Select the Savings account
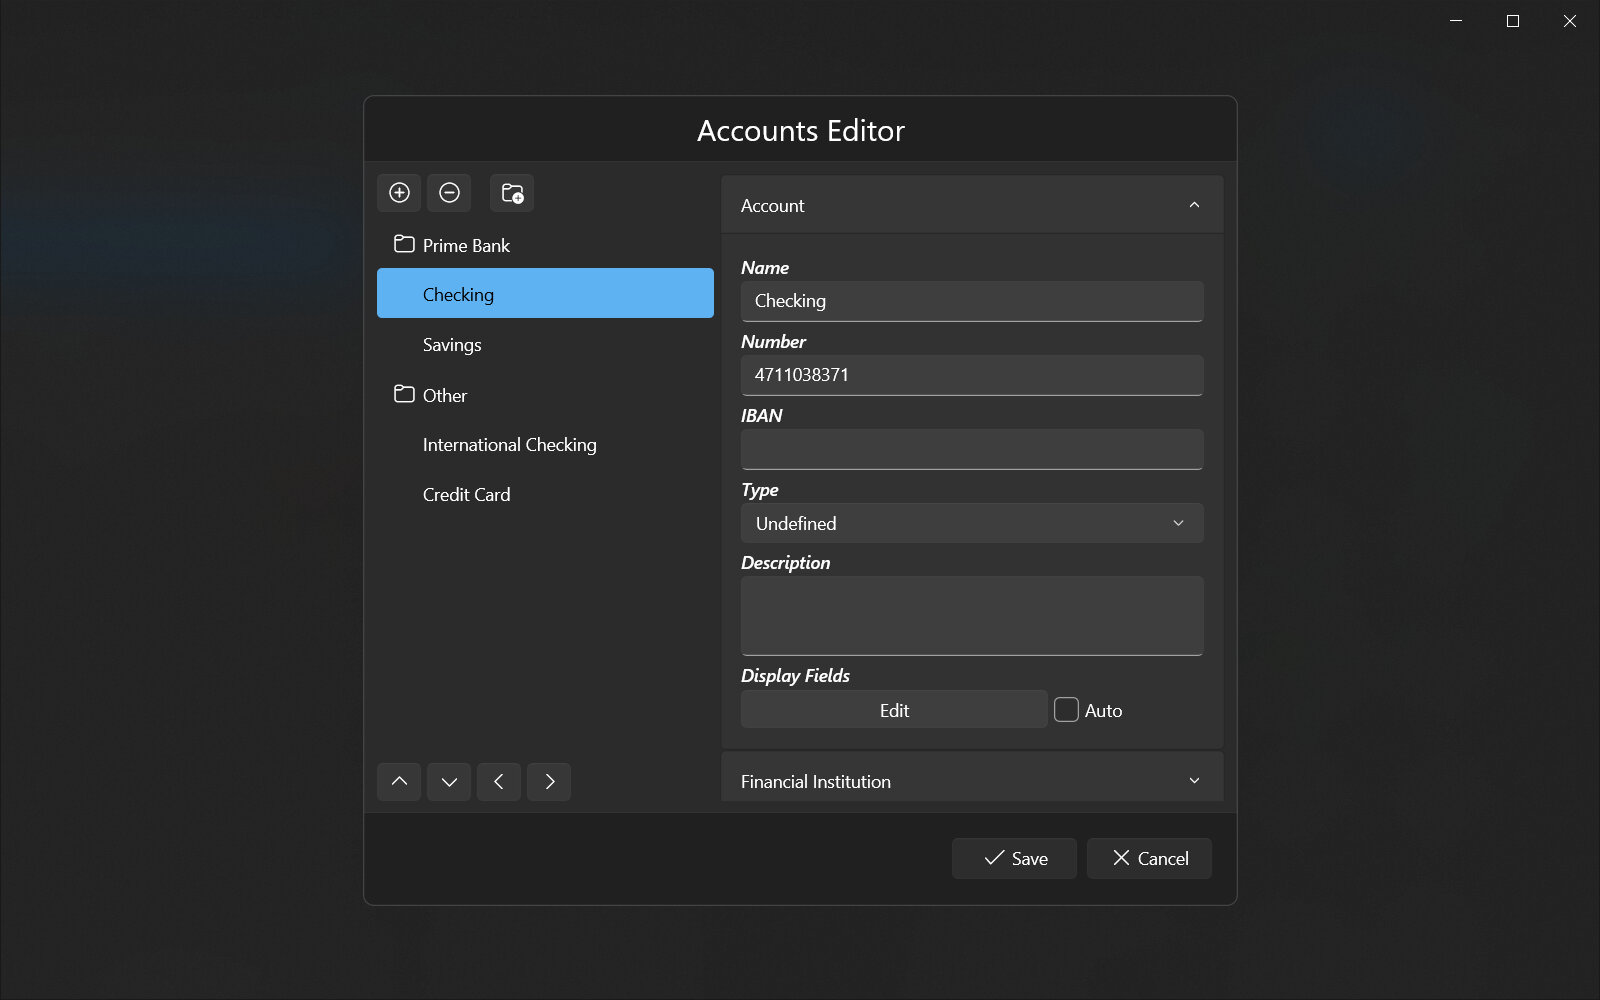Image resolution: width=1600 pixels, height=1000 pixels. pyautogui.click(x=545, y=345)
